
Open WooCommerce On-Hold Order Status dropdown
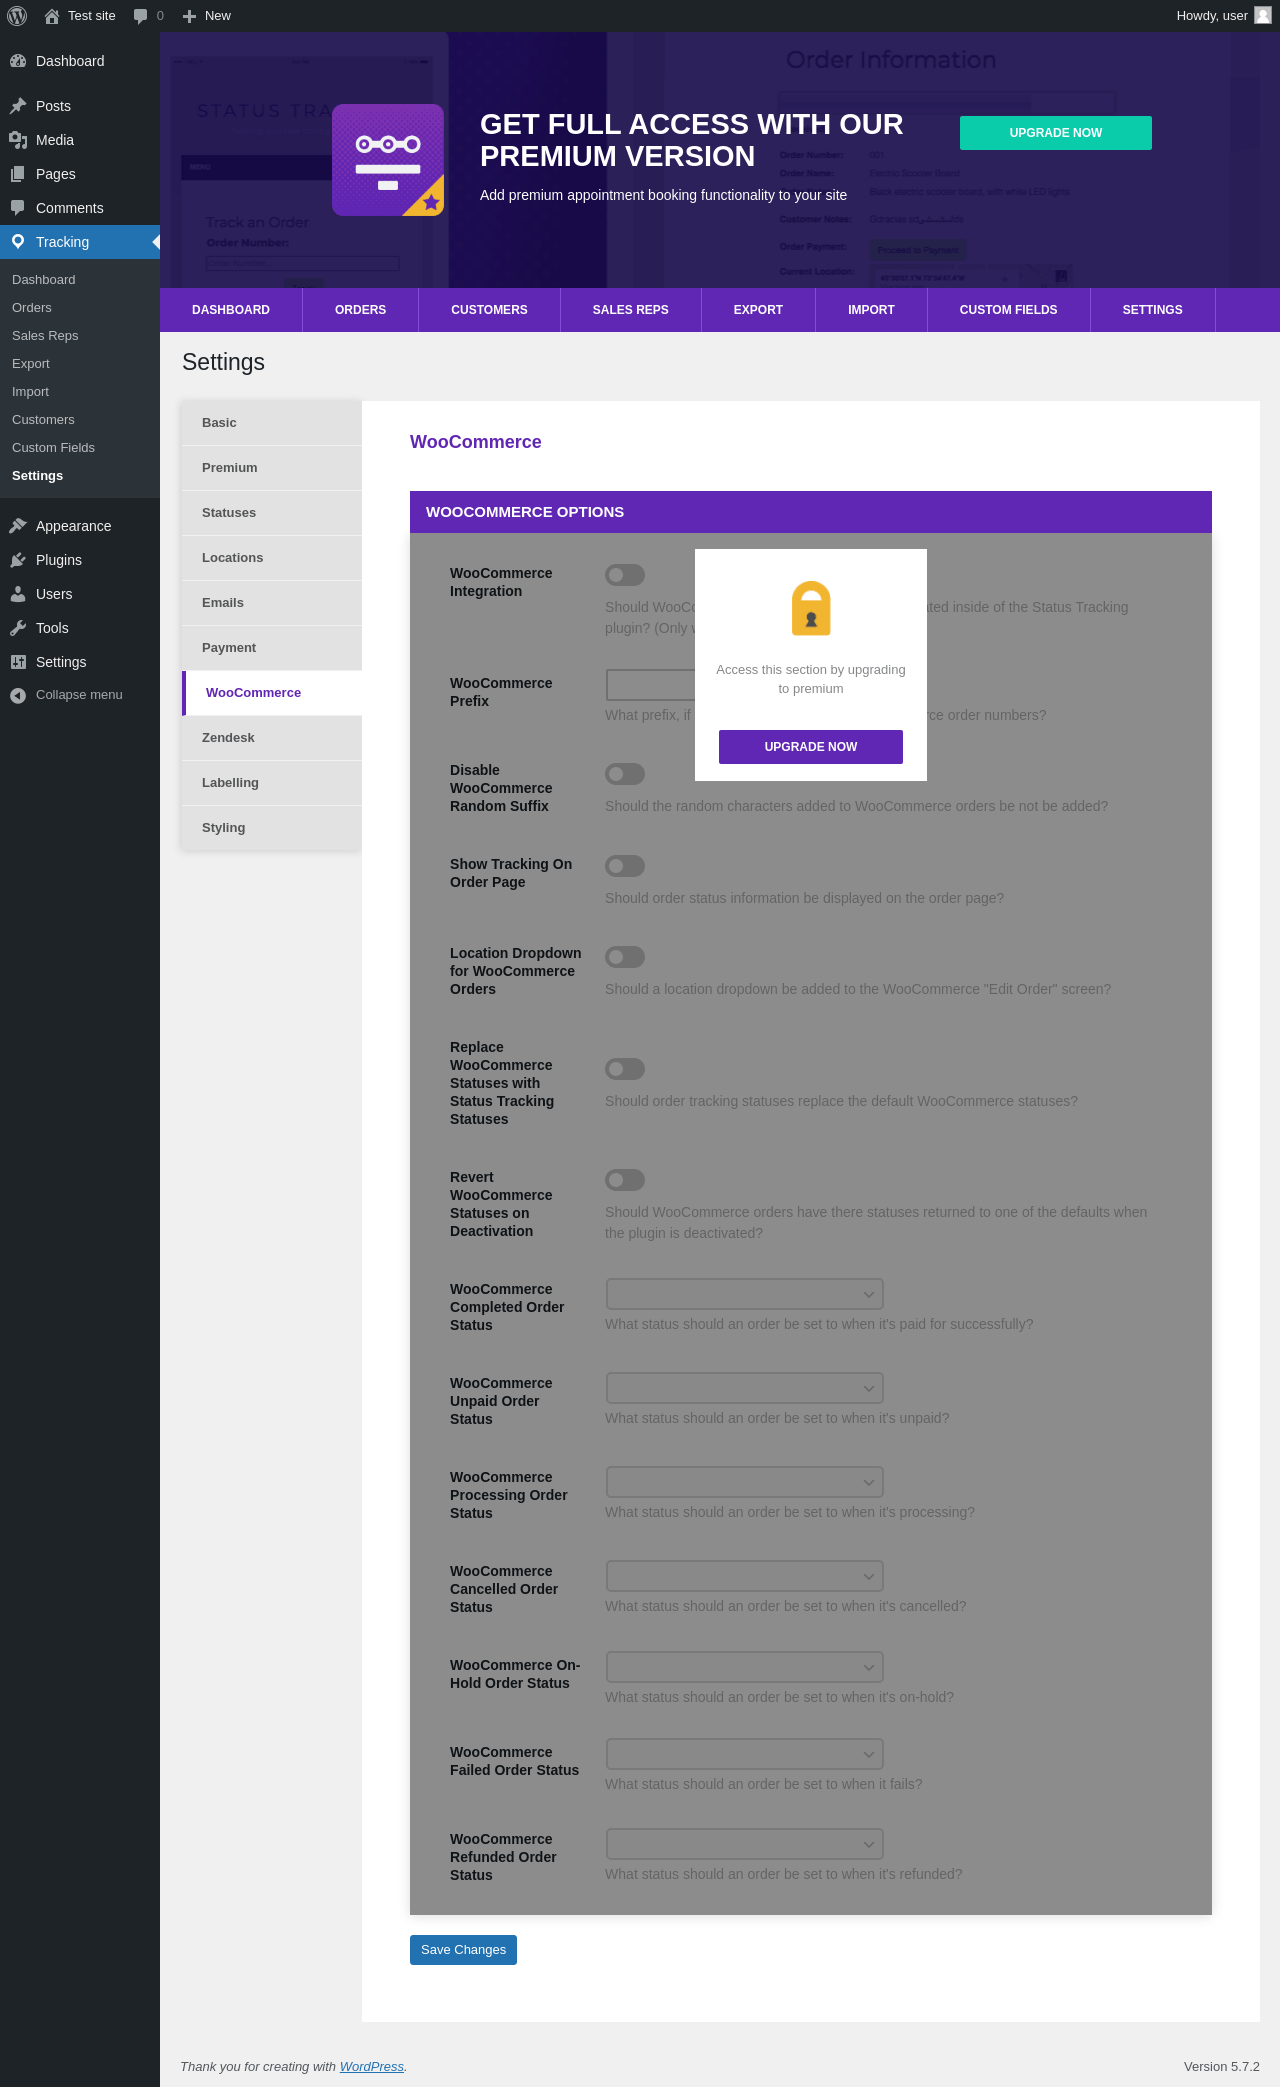point(745,1667)
